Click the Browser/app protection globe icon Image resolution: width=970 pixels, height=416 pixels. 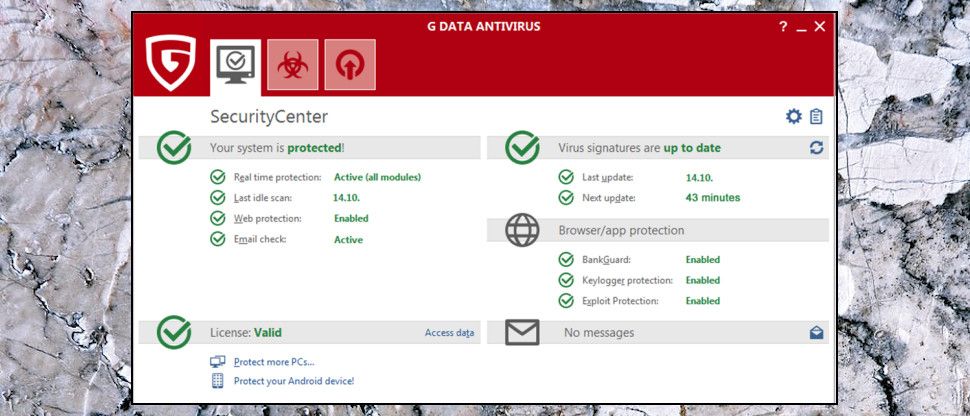click(x=522, y=230)
